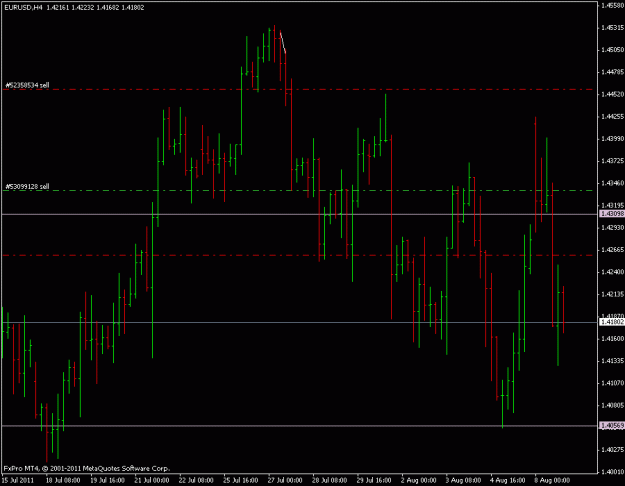Click the '25 Jul 16:00' time label
The width and height of the screenshot is (625, 486).
(241, 480)
